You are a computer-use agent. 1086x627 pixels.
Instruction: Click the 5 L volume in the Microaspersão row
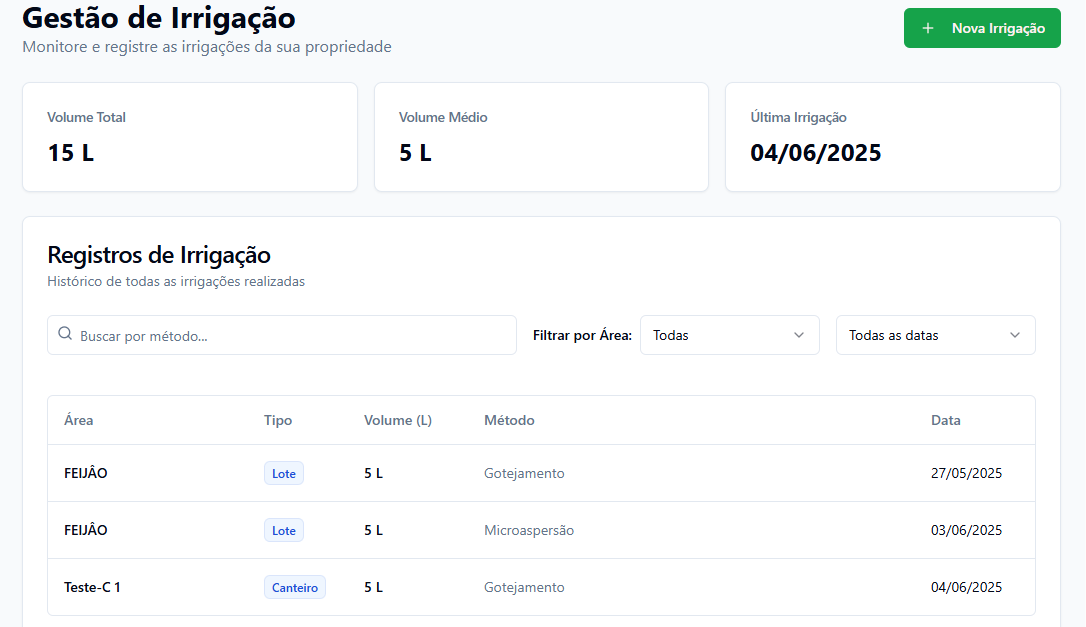(x=373, y=530)
